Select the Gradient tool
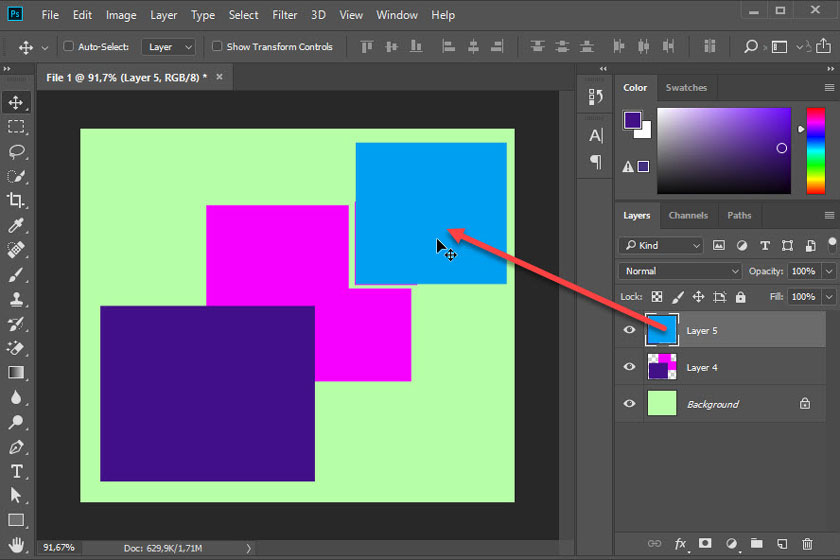Screen dimensions: 840x560 pyautogui.click(x=16, y=373)
